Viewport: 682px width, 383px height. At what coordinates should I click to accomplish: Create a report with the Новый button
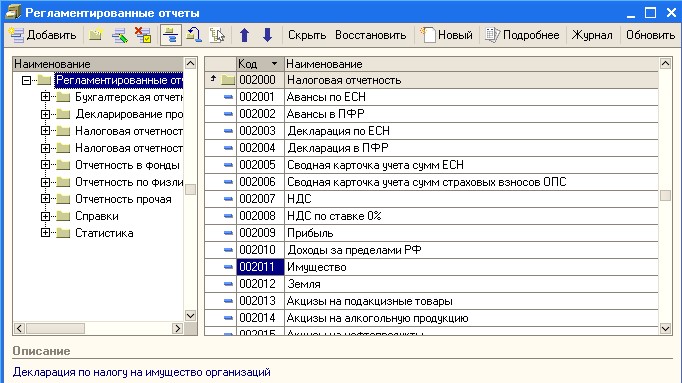pyautogui.click(x=446, y=35)
